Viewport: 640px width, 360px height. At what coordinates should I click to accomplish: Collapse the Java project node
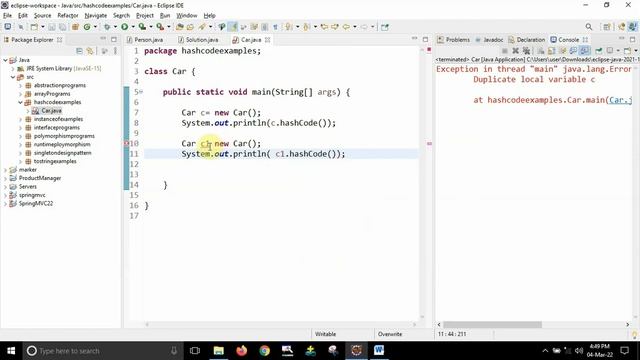pyautogui.click(x=6, y=60)
